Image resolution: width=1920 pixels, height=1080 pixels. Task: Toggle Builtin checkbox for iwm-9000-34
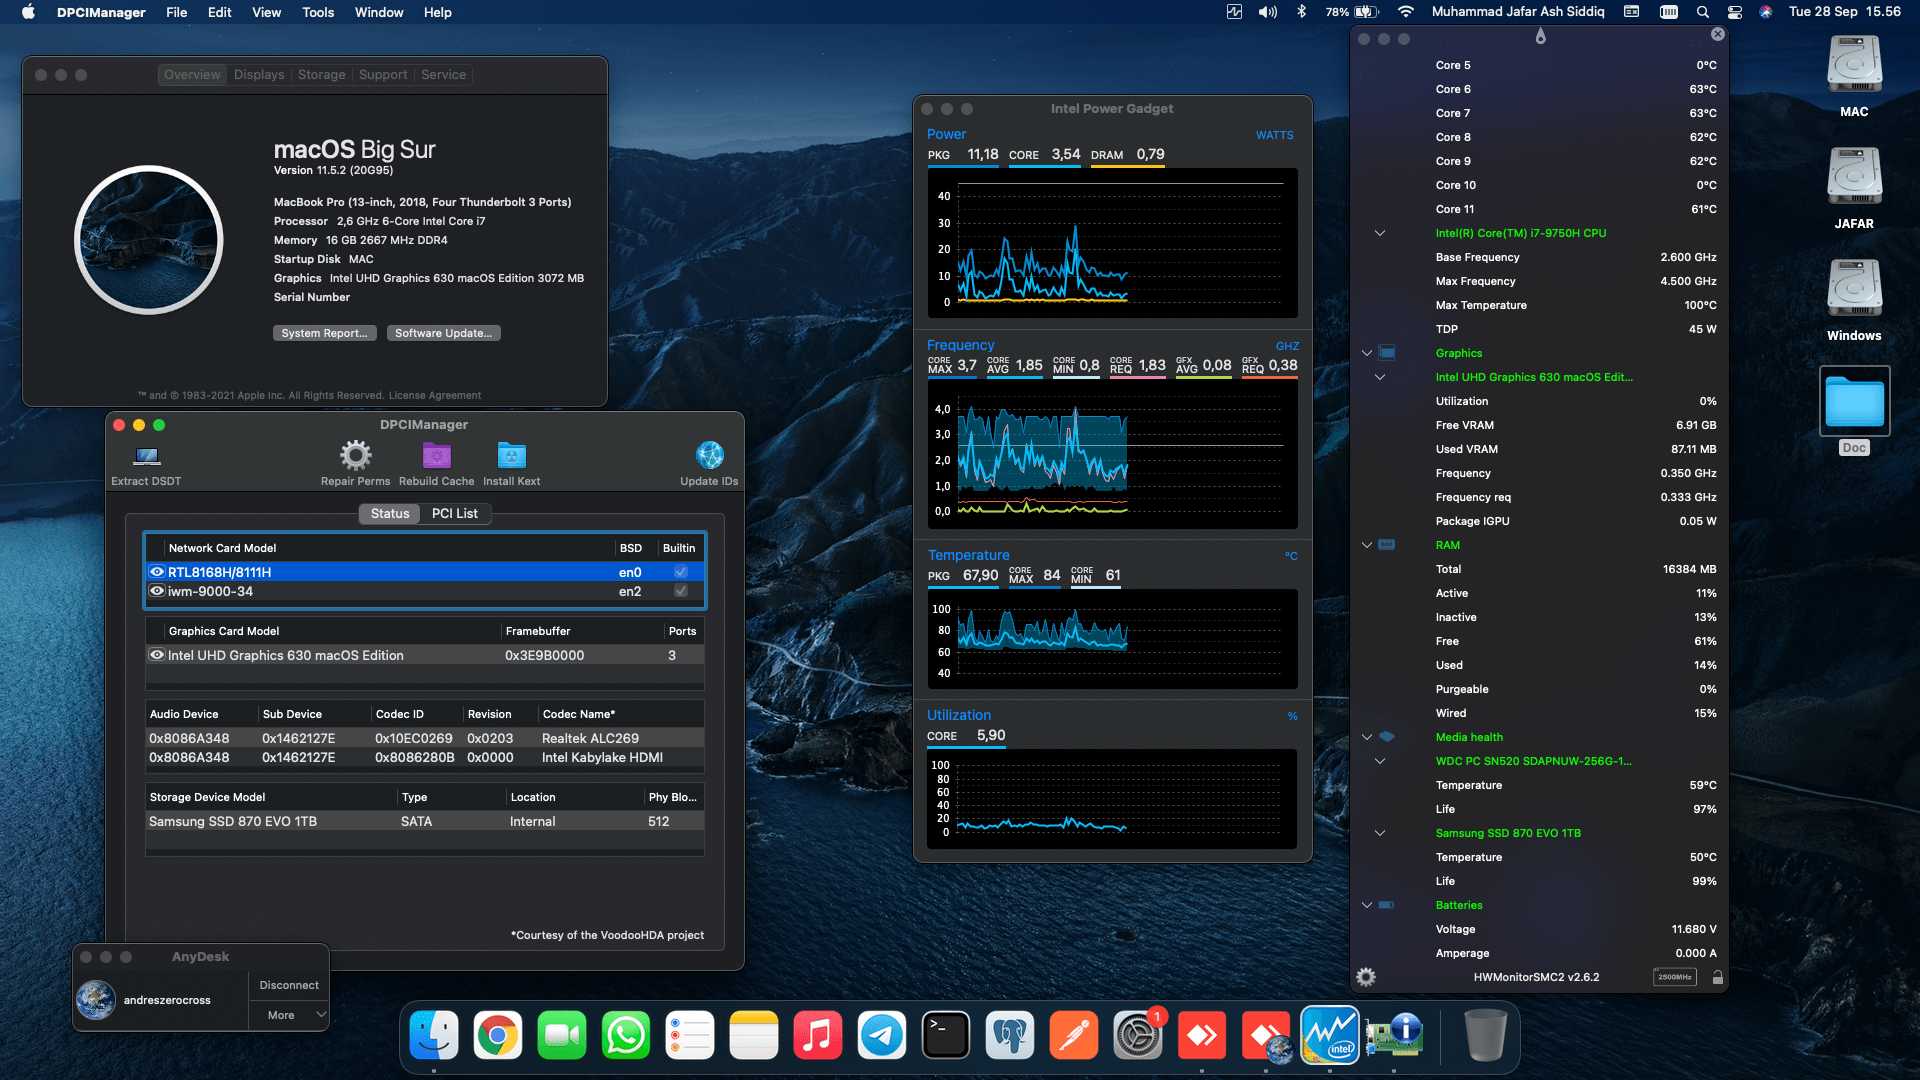click(x=681, y=591)
